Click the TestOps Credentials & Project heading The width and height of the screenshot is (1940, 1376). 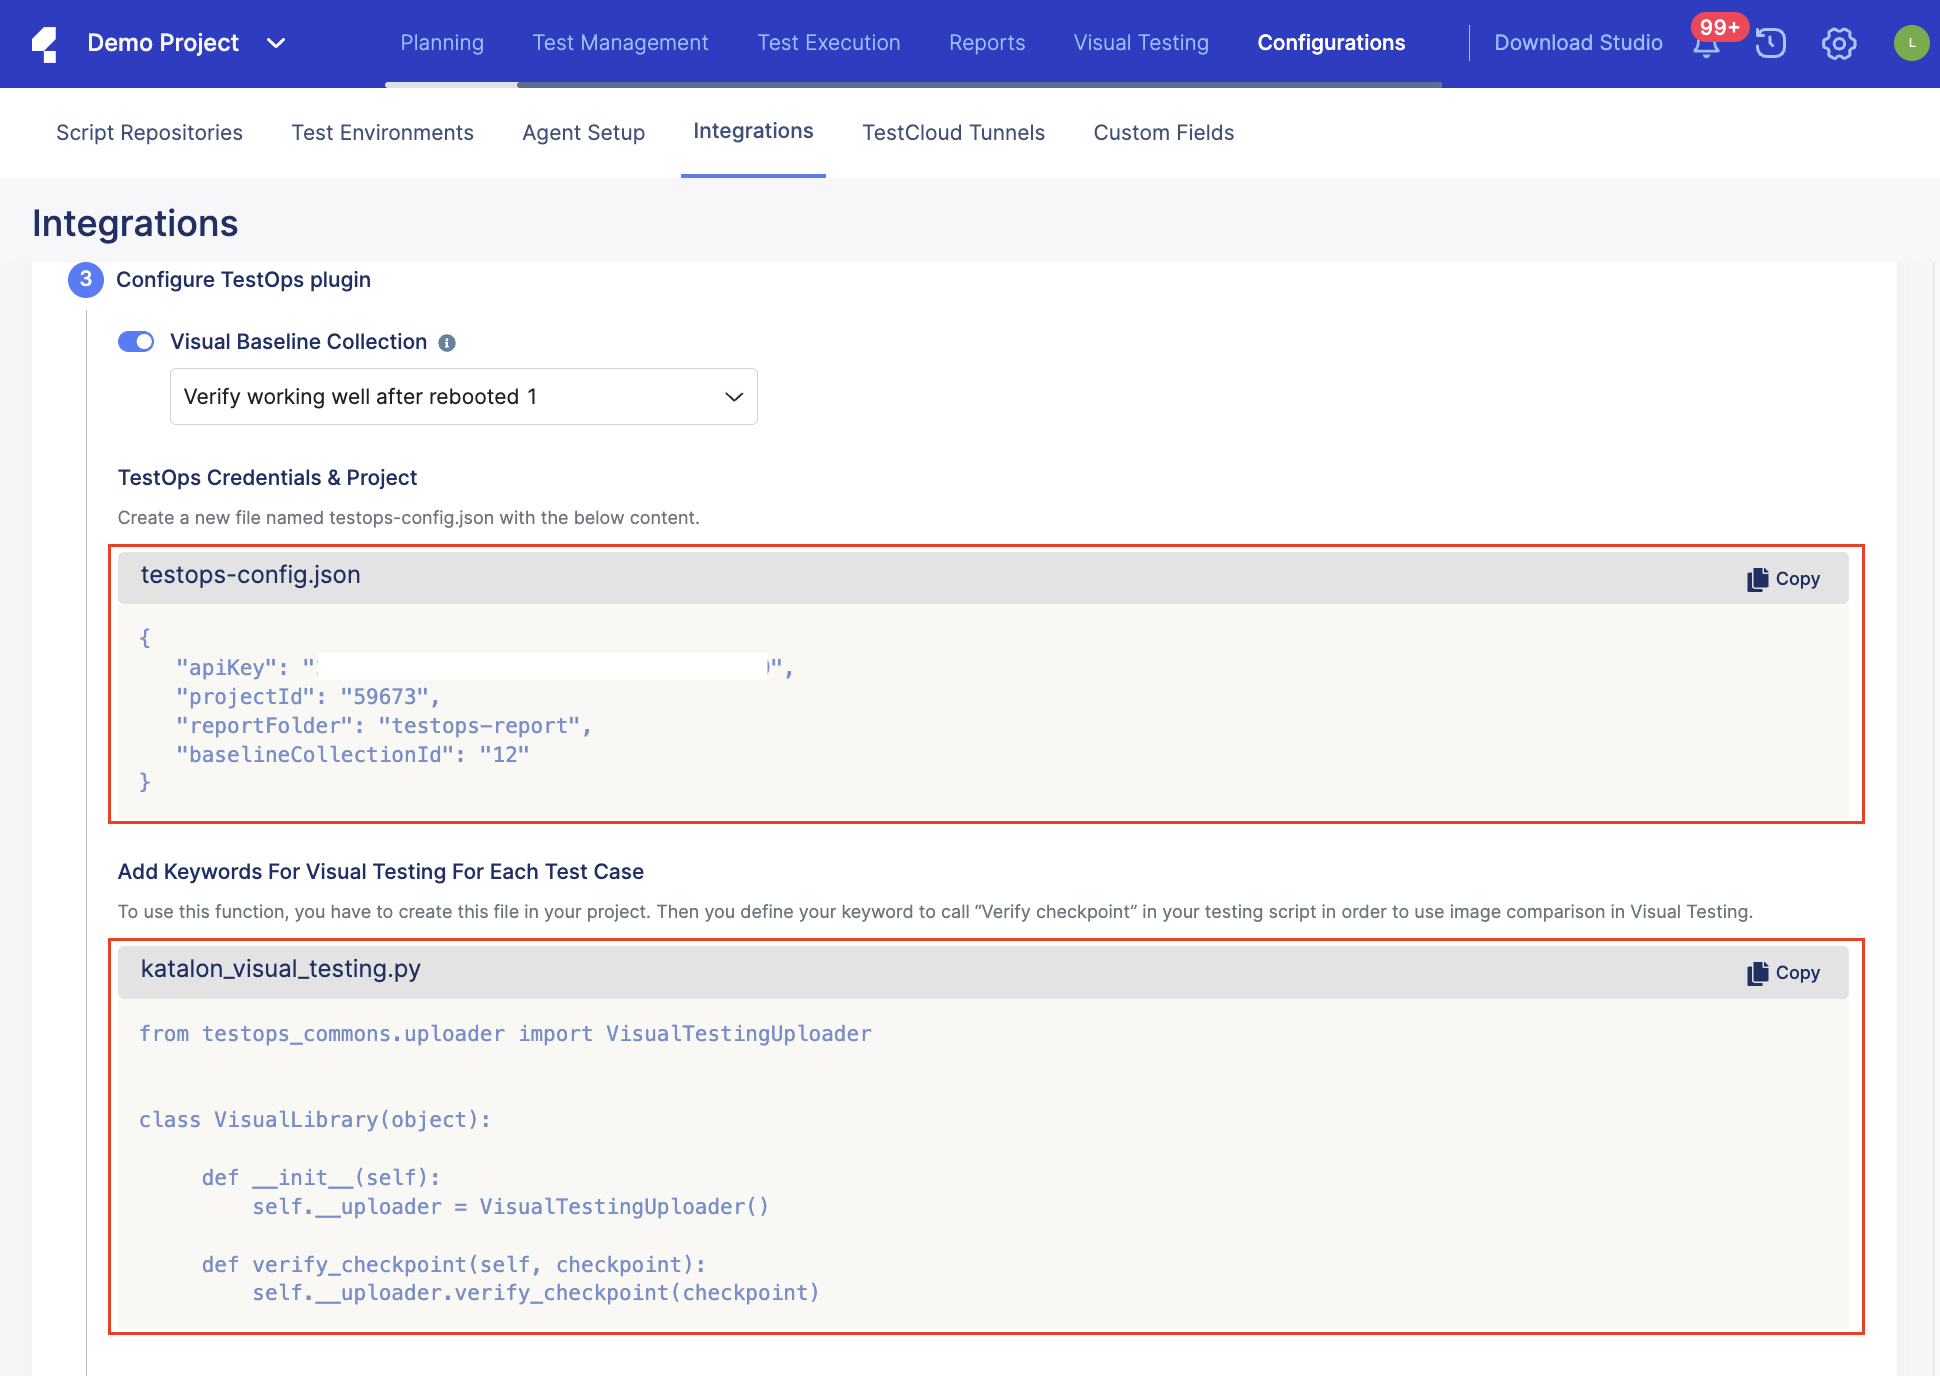click(x=267, y=478)
